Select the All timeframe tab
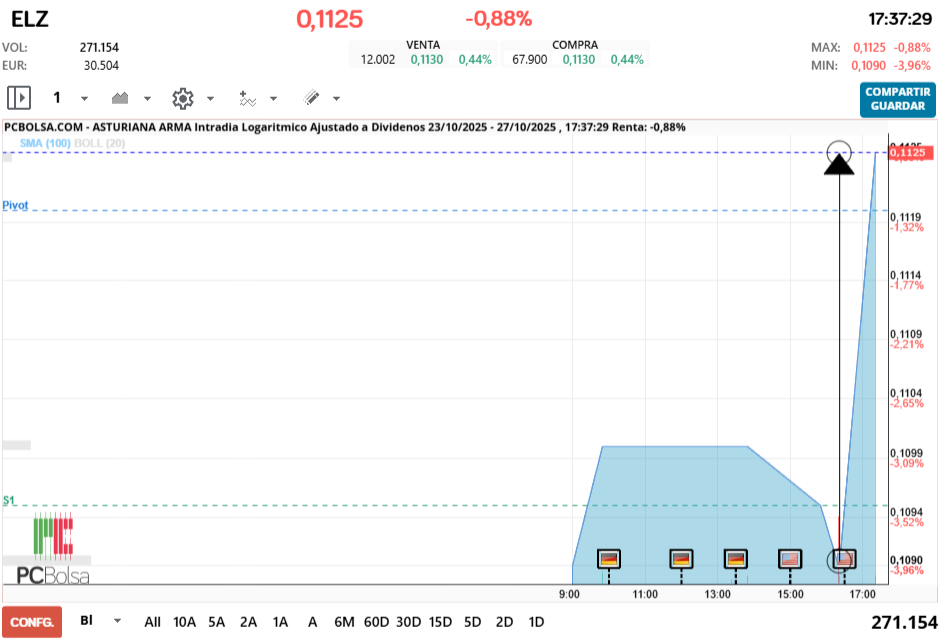Screen dimensions: 951x643 [x=152, y=622]
